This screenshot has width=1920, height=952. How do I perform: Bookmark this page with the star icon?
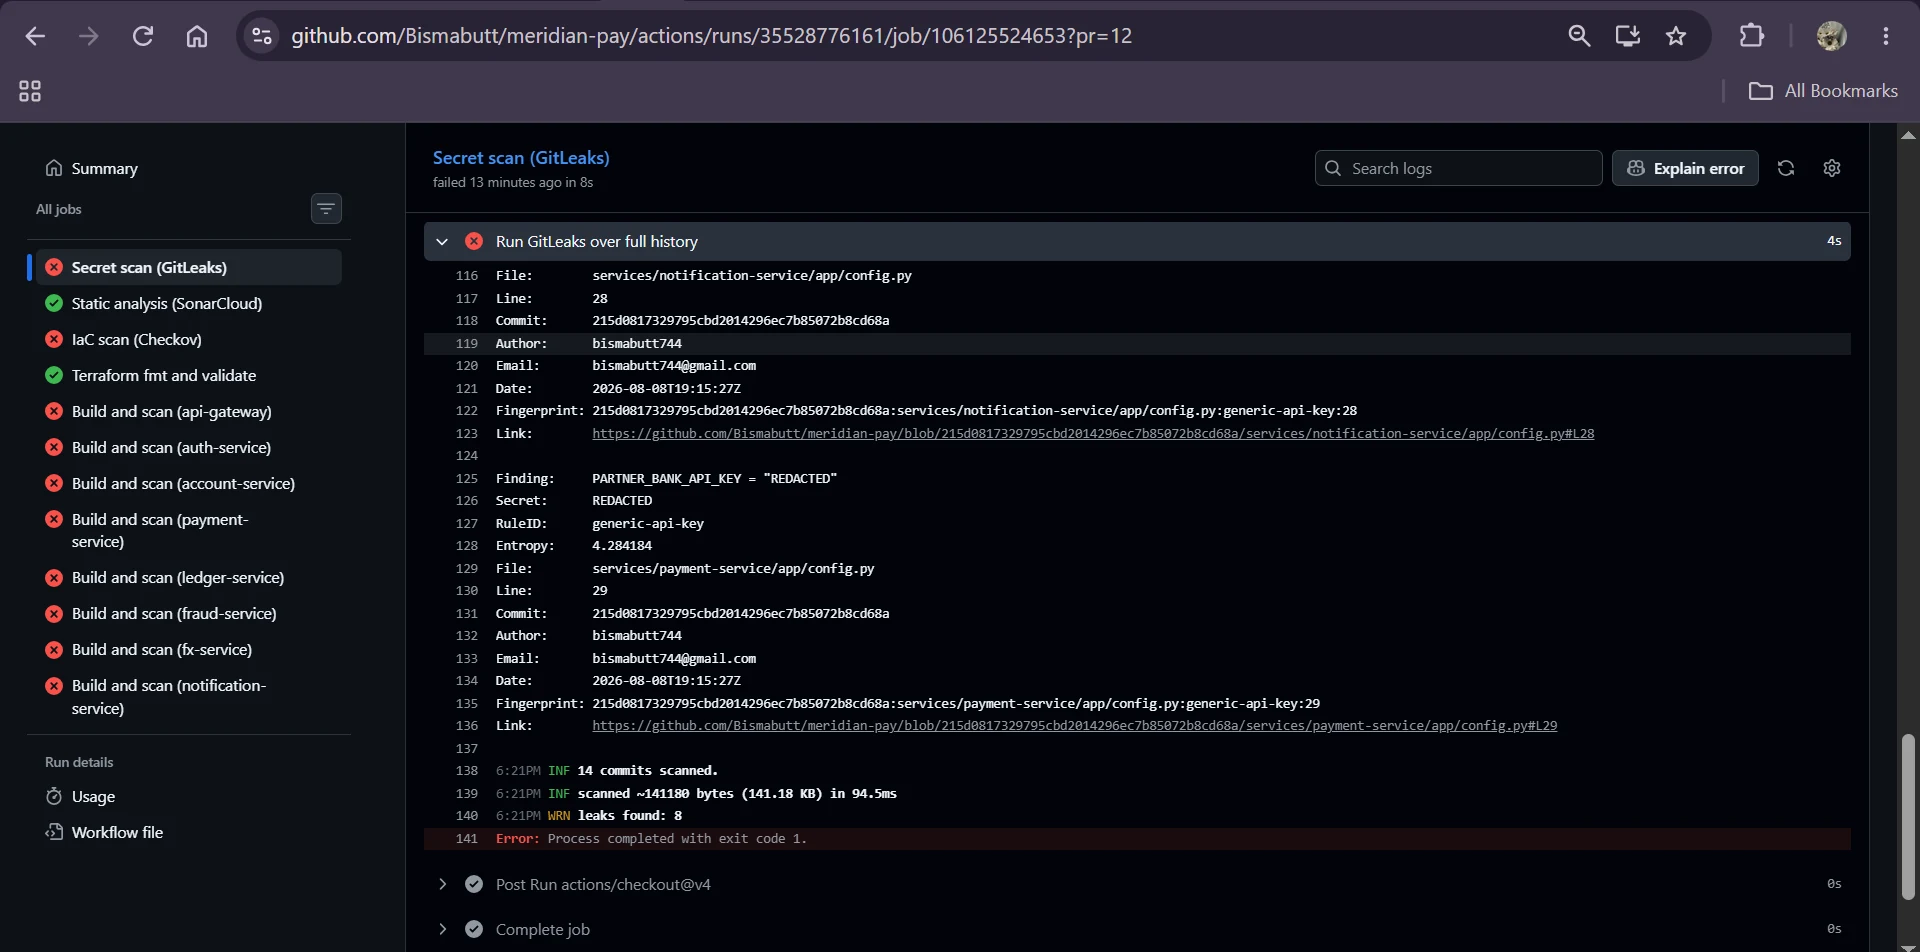point(1676,36)
